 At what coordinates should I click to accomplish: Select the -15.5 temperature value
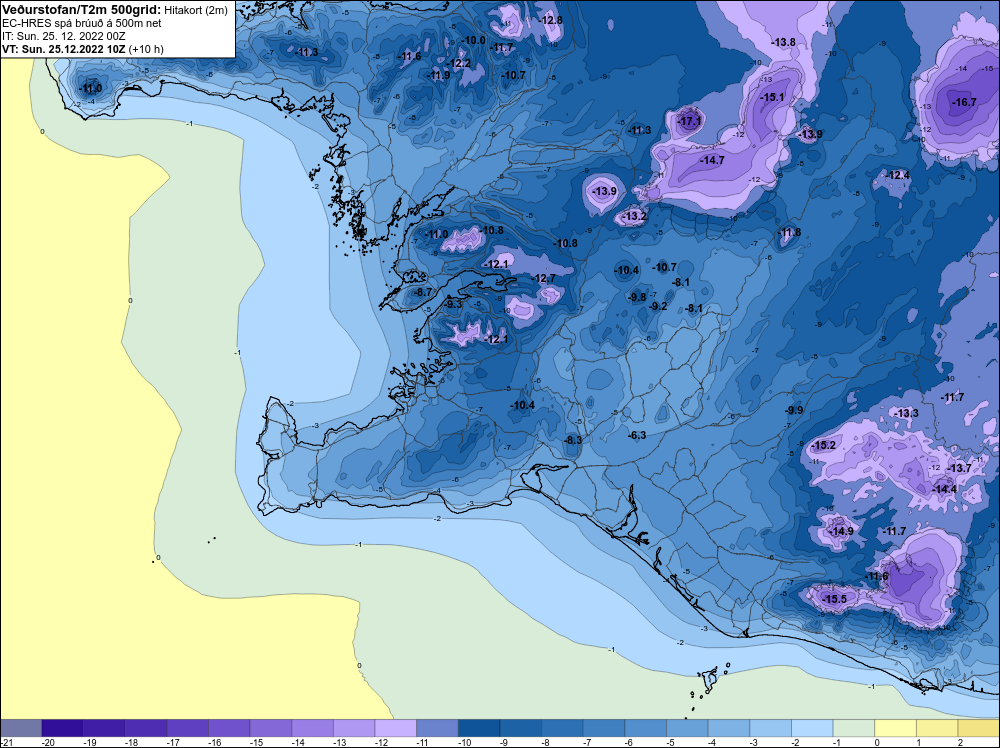coord(834,599)
